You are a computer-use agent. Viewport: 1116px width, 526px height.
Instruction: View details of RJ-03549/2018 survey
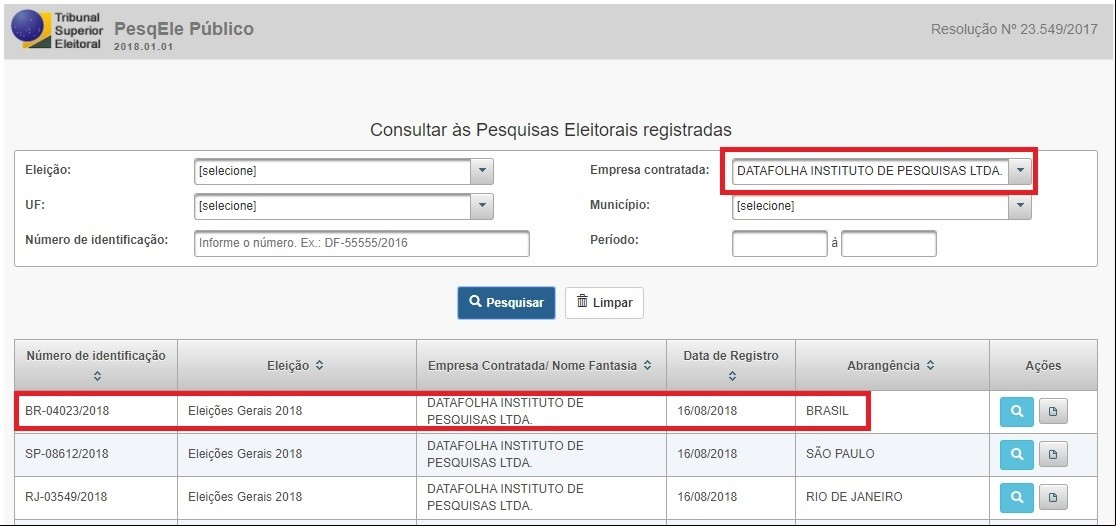coord(1016,498)
